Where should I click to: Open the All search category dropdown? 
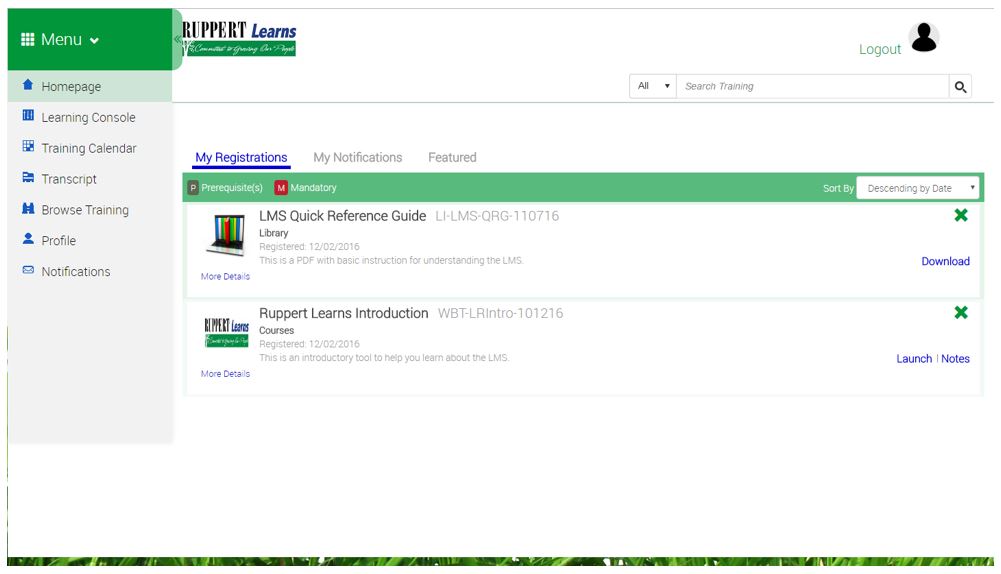(x=653, y=86)
